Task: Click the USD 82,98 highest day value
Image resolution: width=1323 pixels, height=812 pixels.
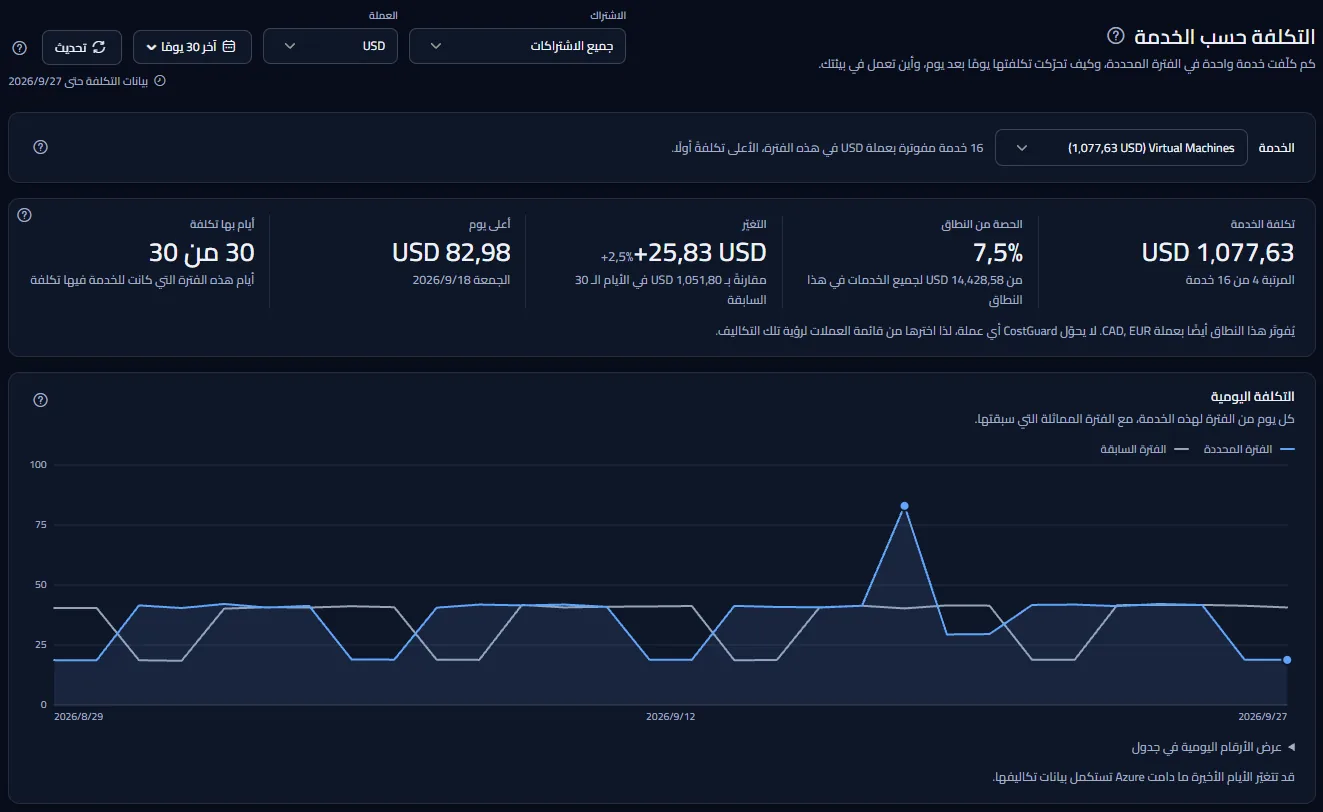Action: click(x=451, y=252)
